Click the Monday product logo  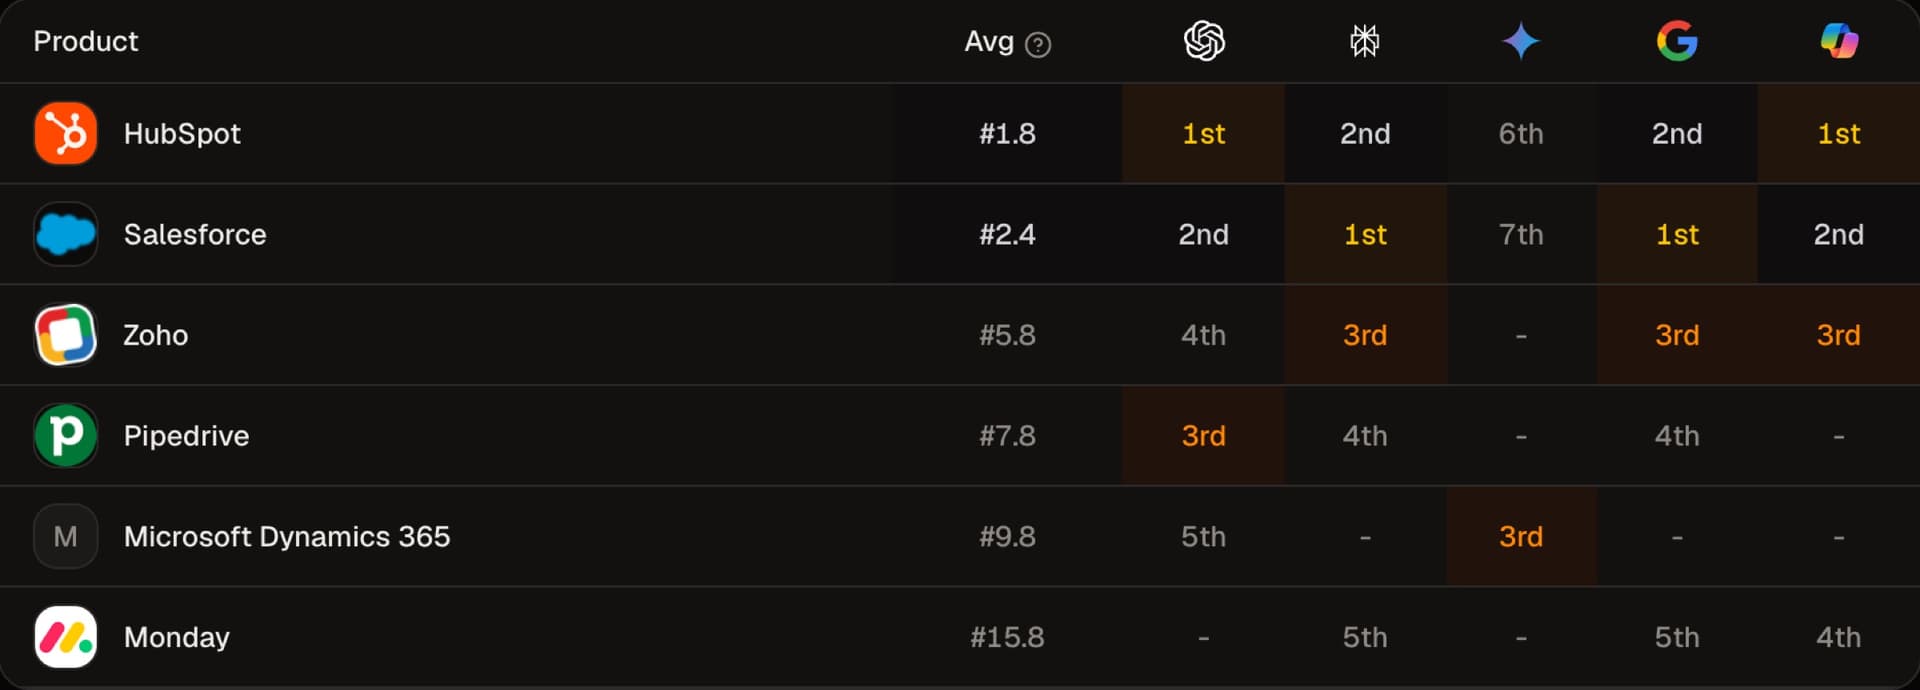coord(66,637)
